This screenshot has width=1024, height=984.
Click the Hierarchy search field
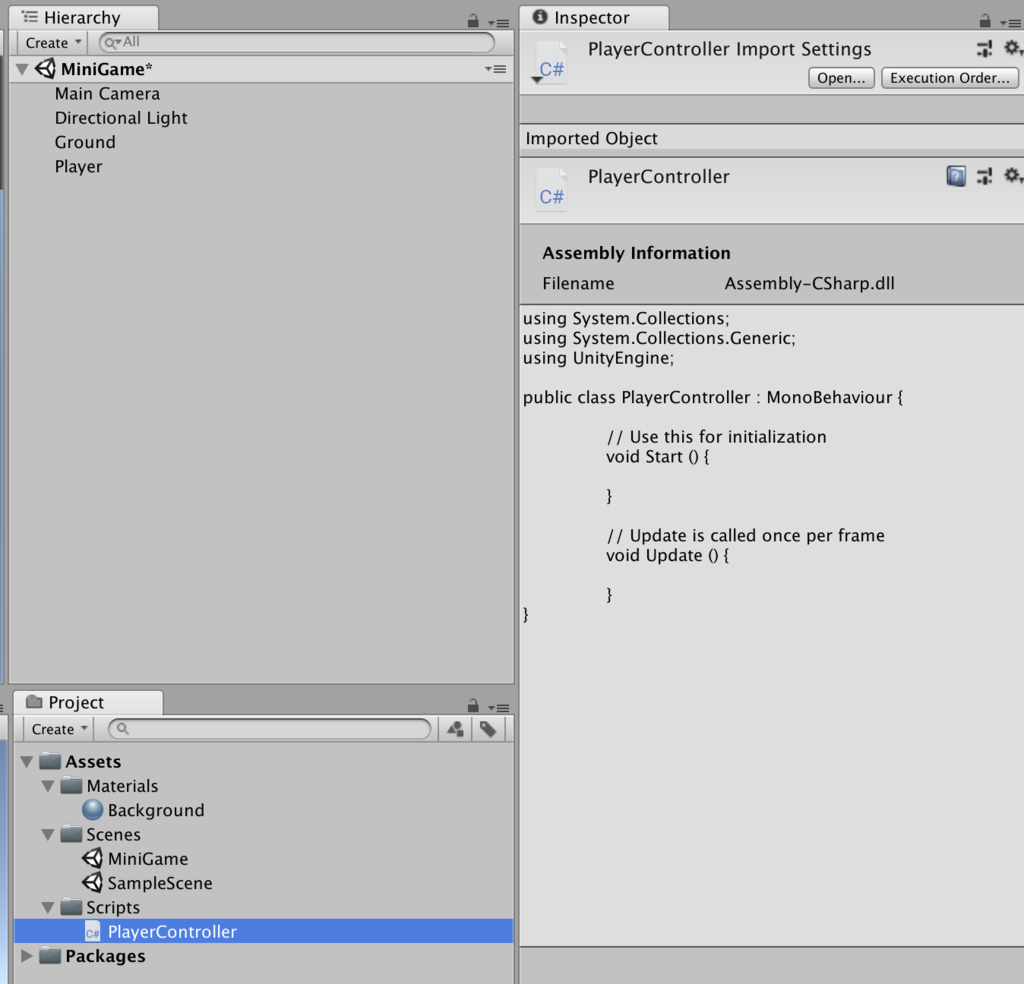click(296, 42)
